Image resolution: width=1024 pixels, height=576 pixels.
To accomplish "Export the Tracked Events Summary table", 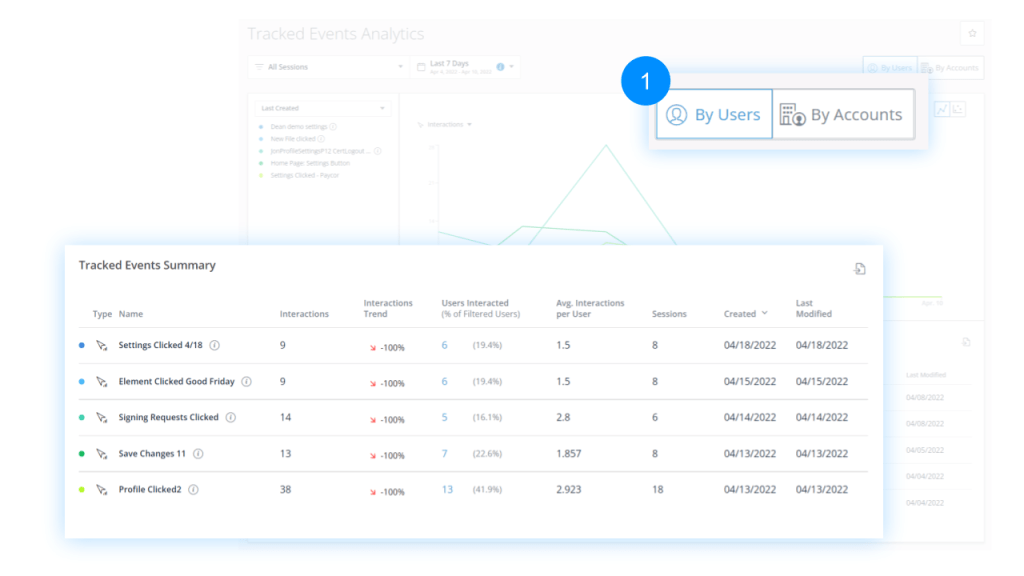I will (x=859, y=269).
